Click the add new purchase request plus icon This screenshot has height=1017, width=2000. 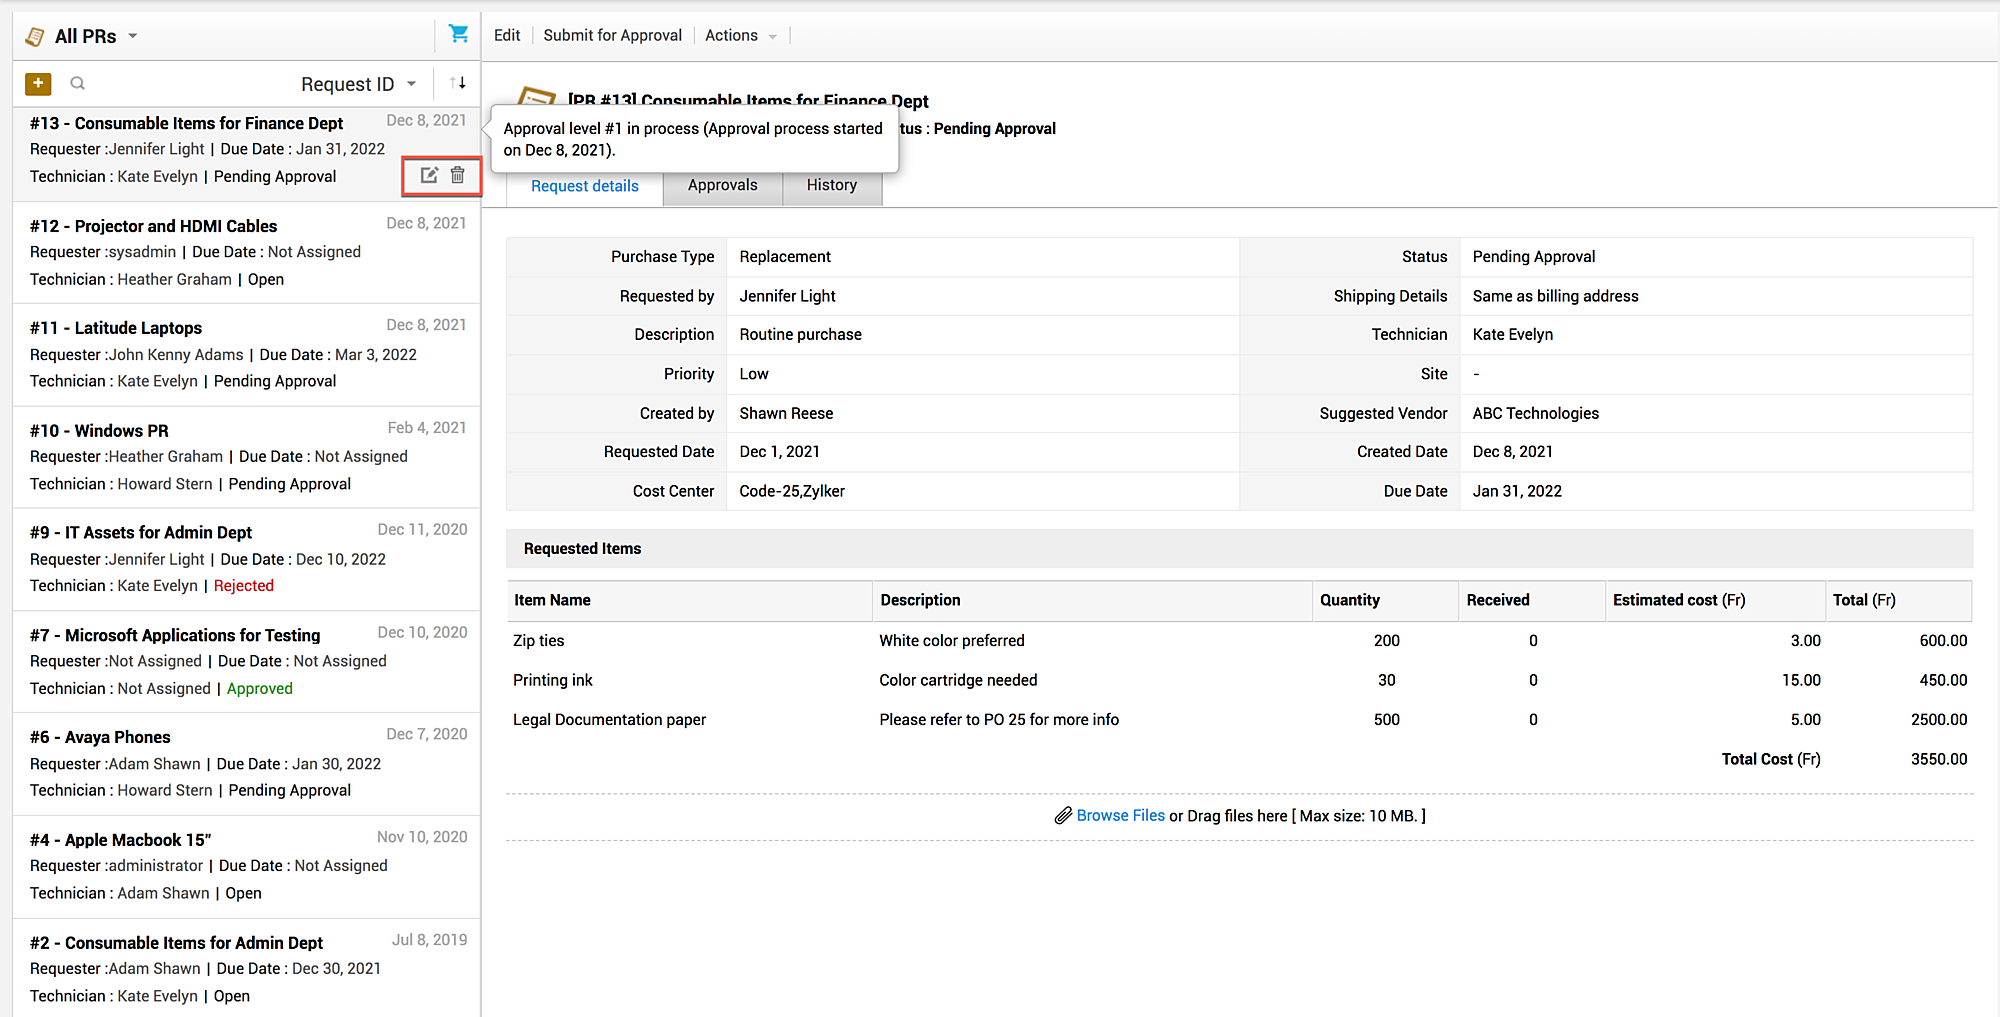coord(38,84)
